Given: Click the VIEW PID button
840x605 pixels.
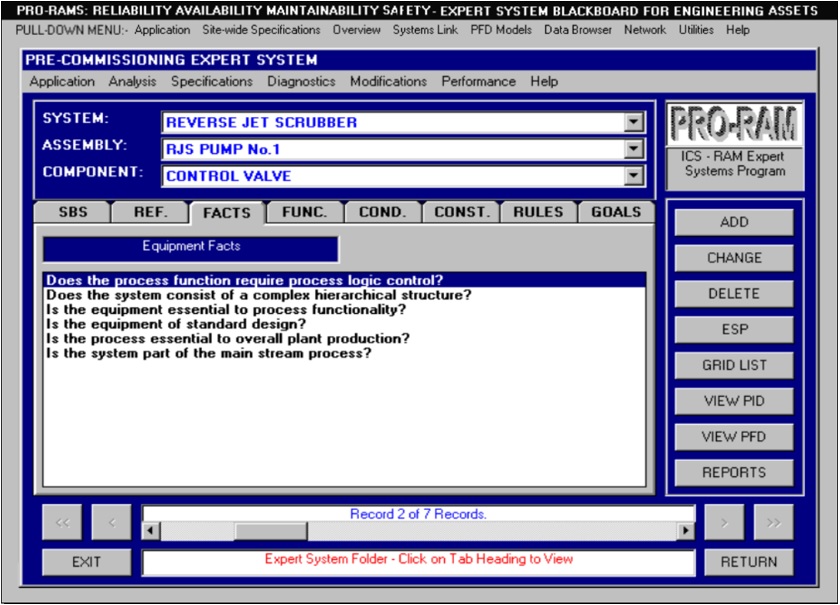Looking at the screenshot, I should pos(734,401).
